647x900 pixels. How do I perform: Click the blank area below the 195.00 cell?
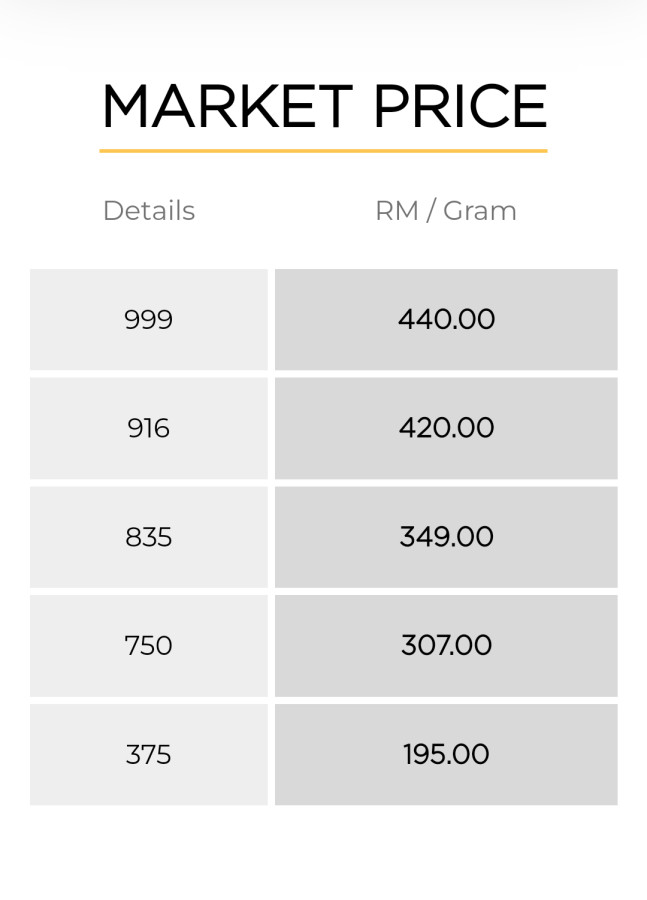[x=446, y=850]
